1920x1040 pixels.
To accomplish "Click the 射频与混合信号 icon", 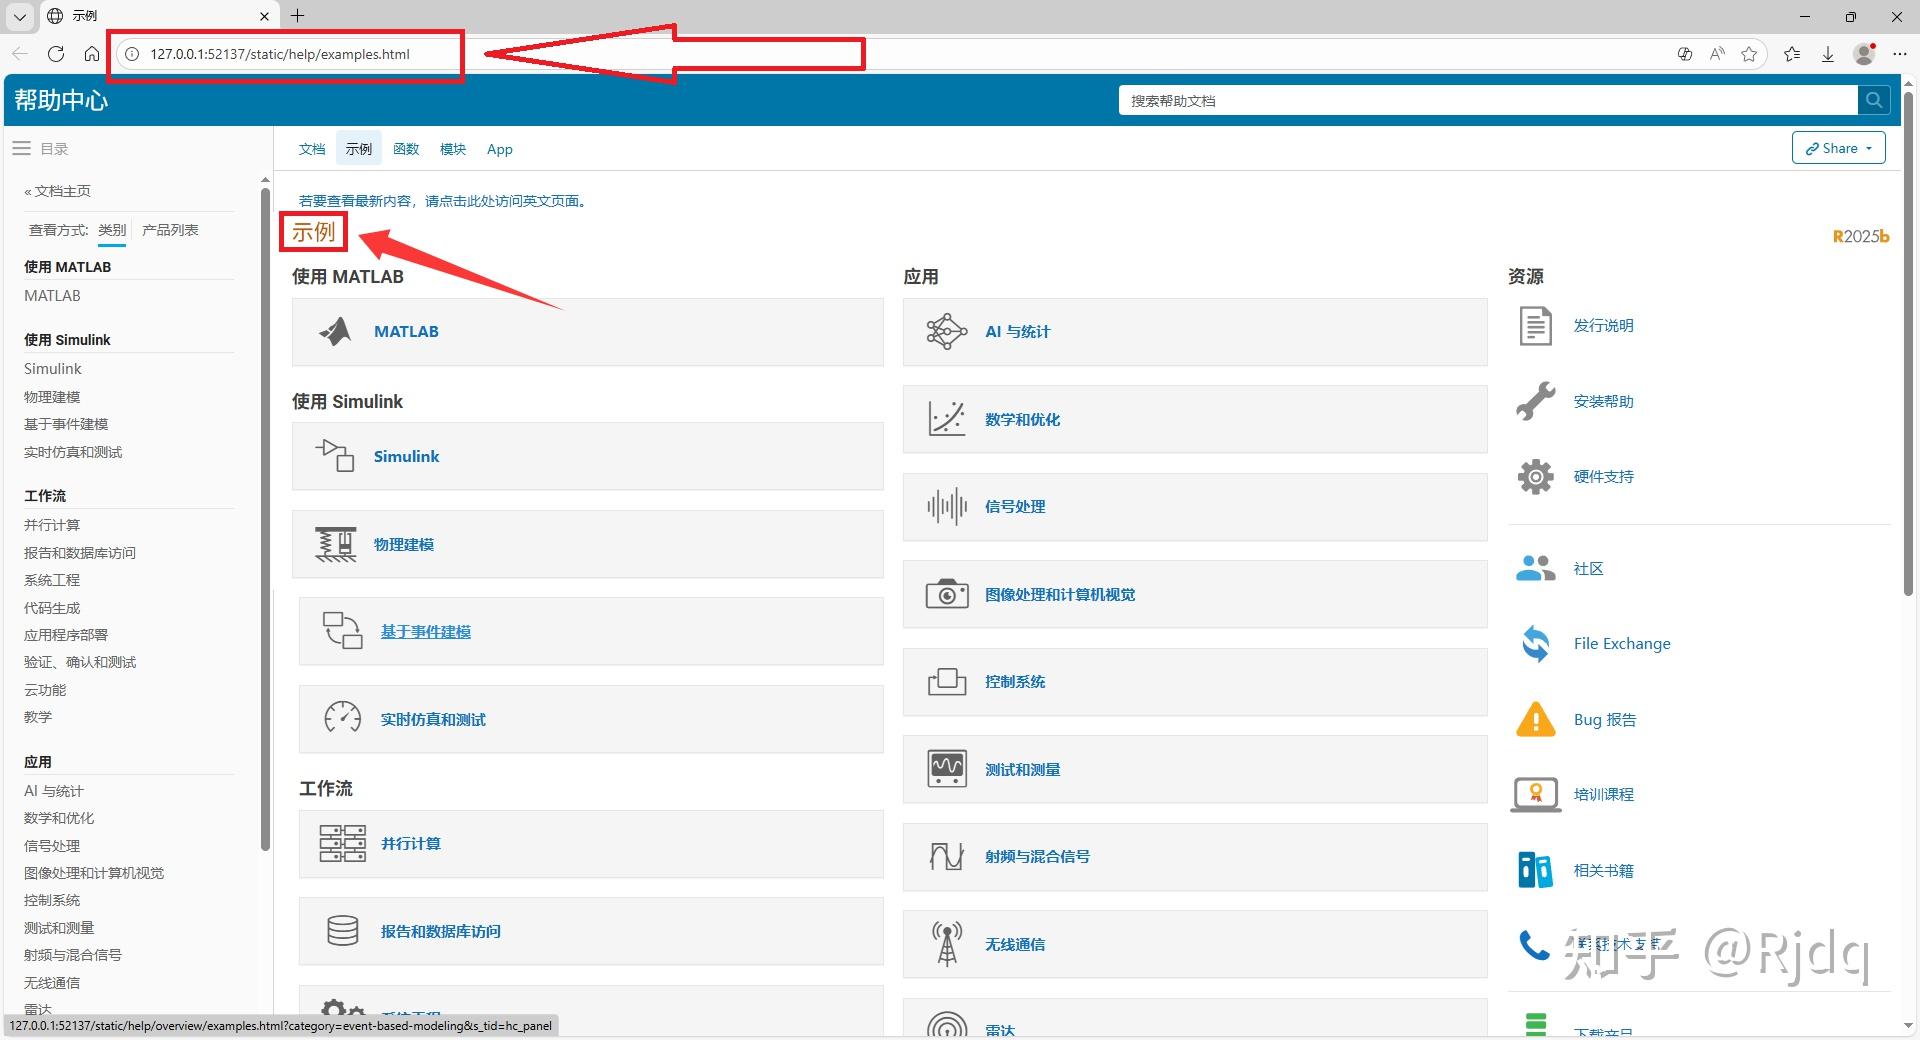I will (x=946, y=856).
